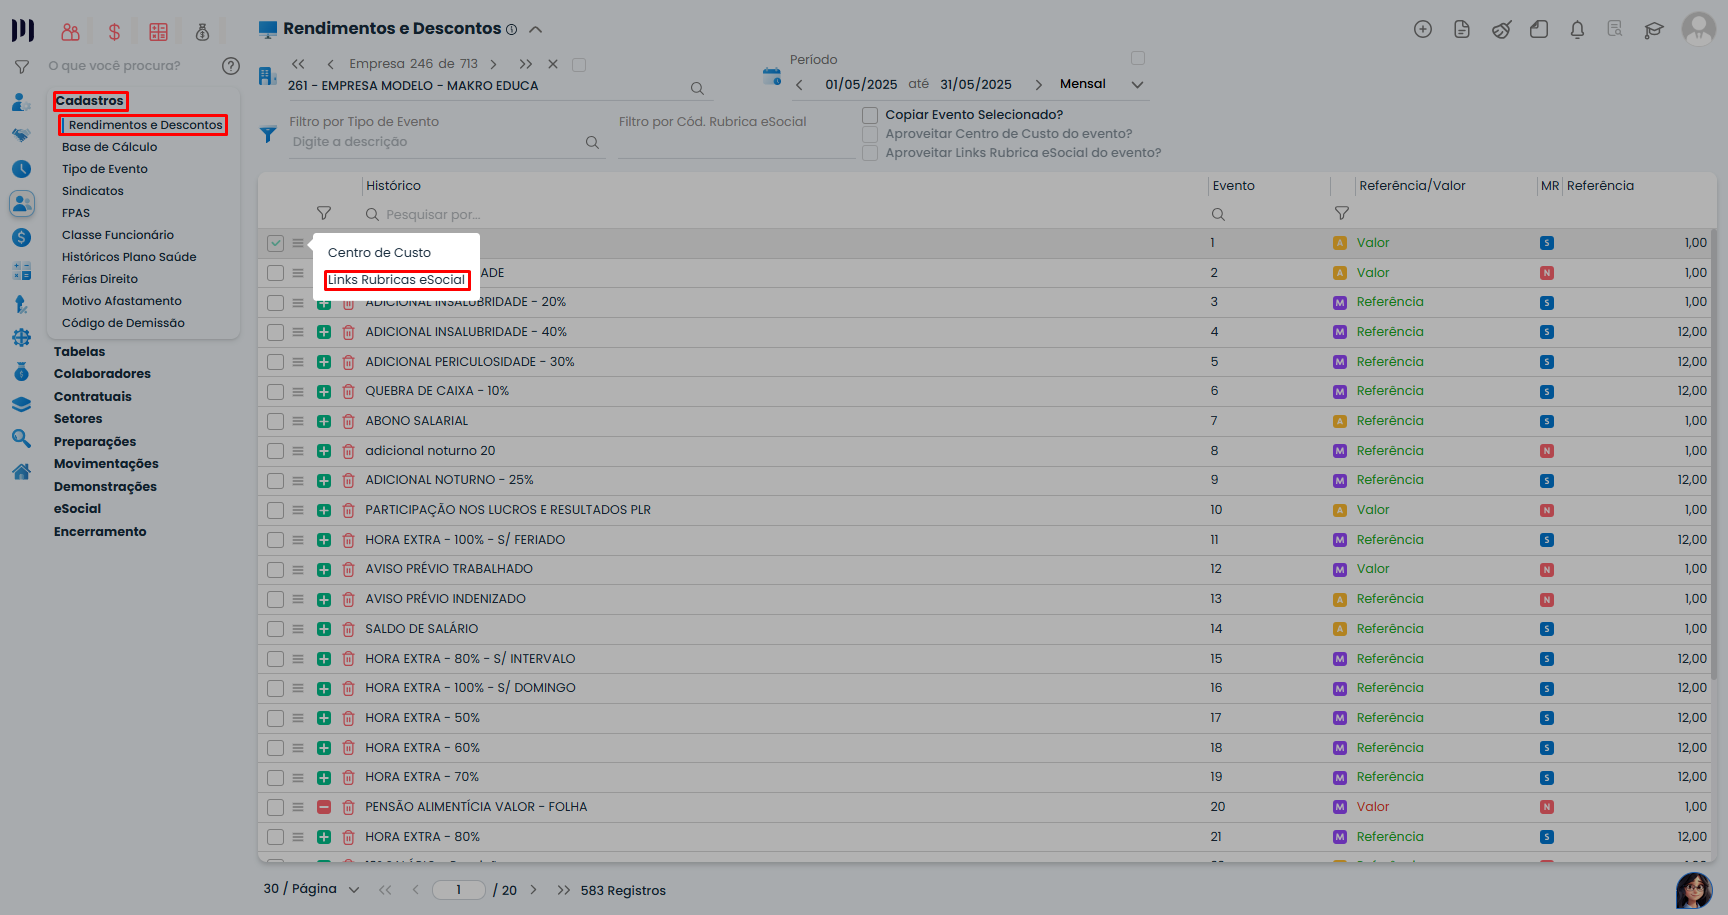Go to next page of records in the pager
1728x915 pixels.
click(534, 890)
